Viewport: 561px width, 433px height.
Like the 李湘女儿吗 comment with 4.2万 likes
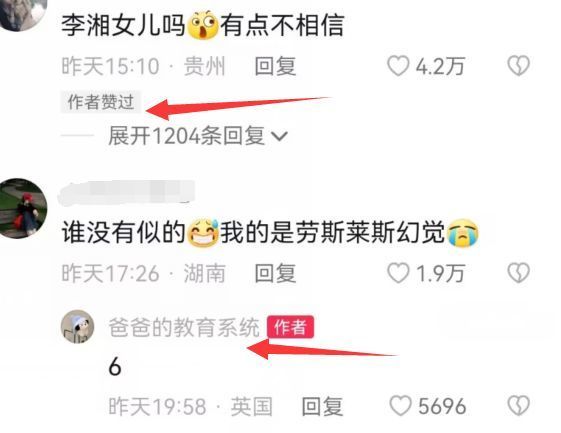[x=398, y=66]
